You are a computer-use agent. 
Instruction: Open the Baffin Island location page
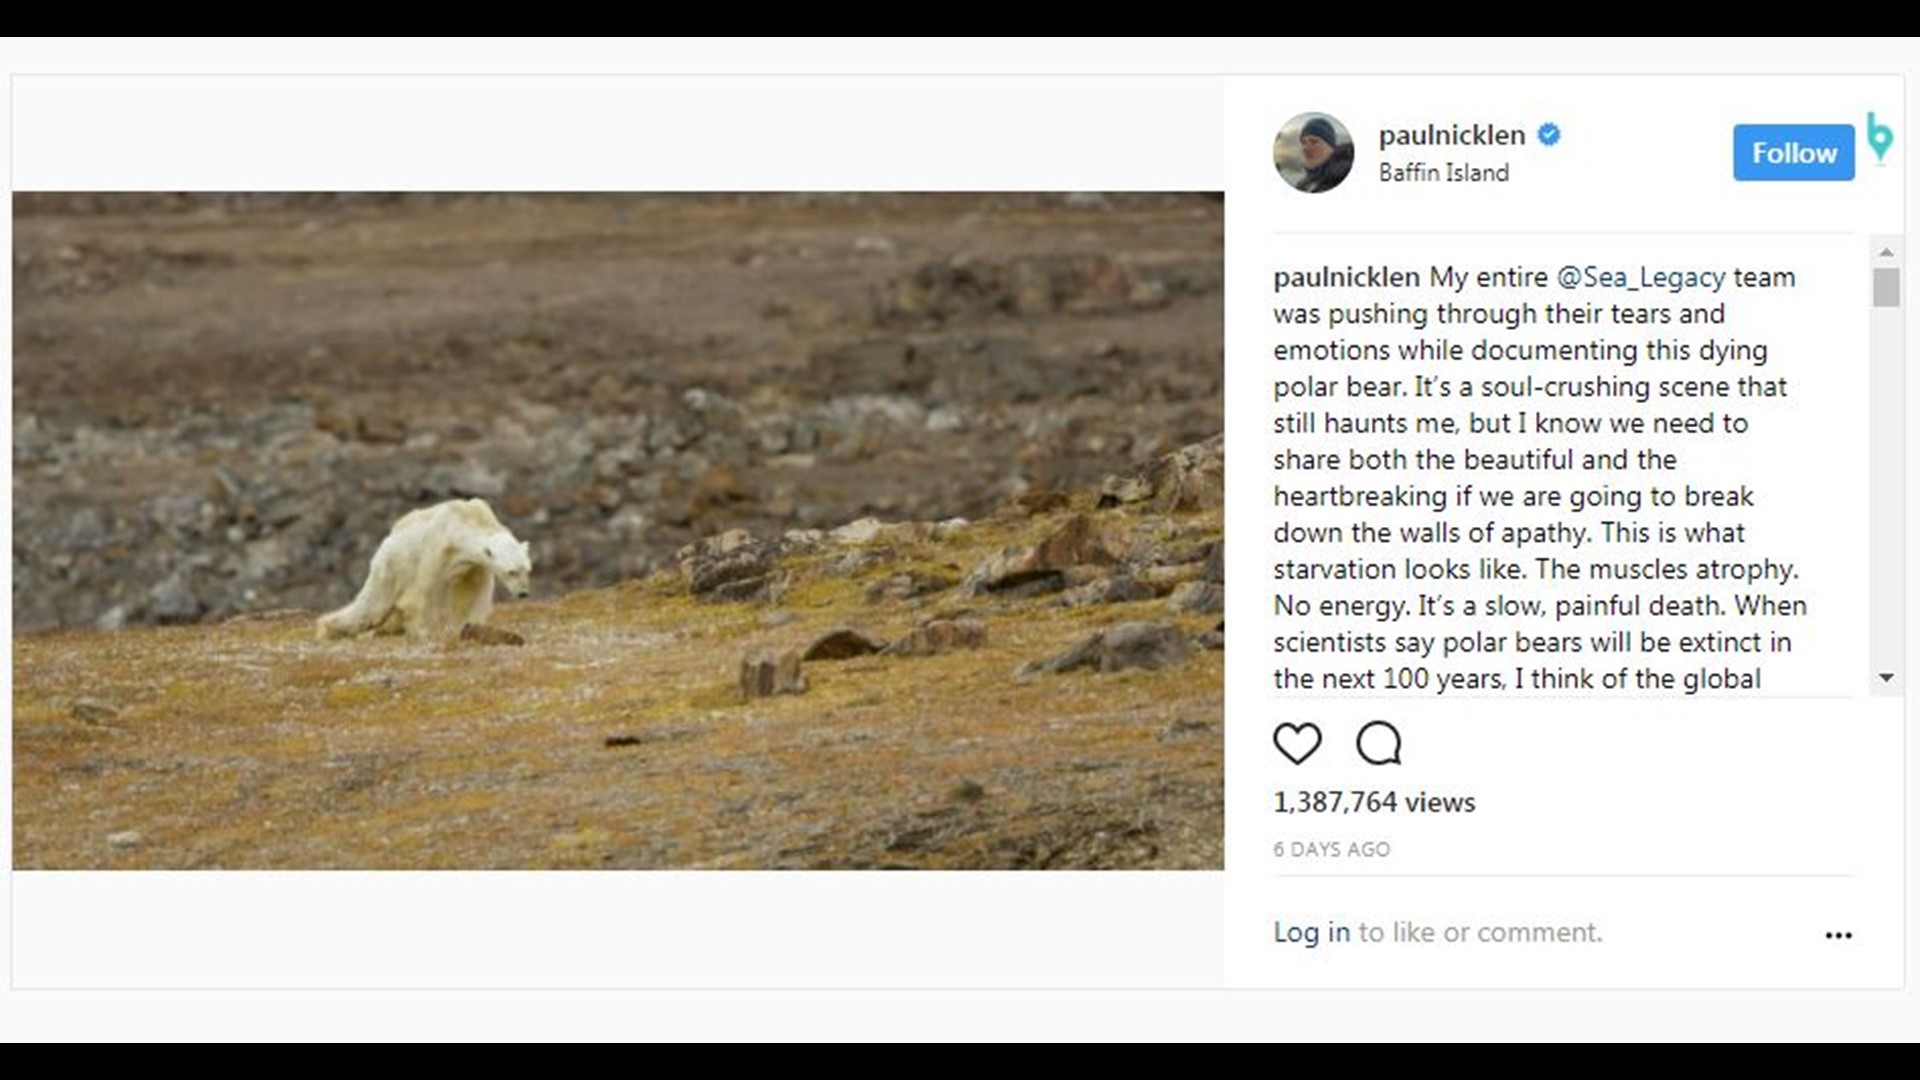pyautogui.click(x=1444, y=172)
